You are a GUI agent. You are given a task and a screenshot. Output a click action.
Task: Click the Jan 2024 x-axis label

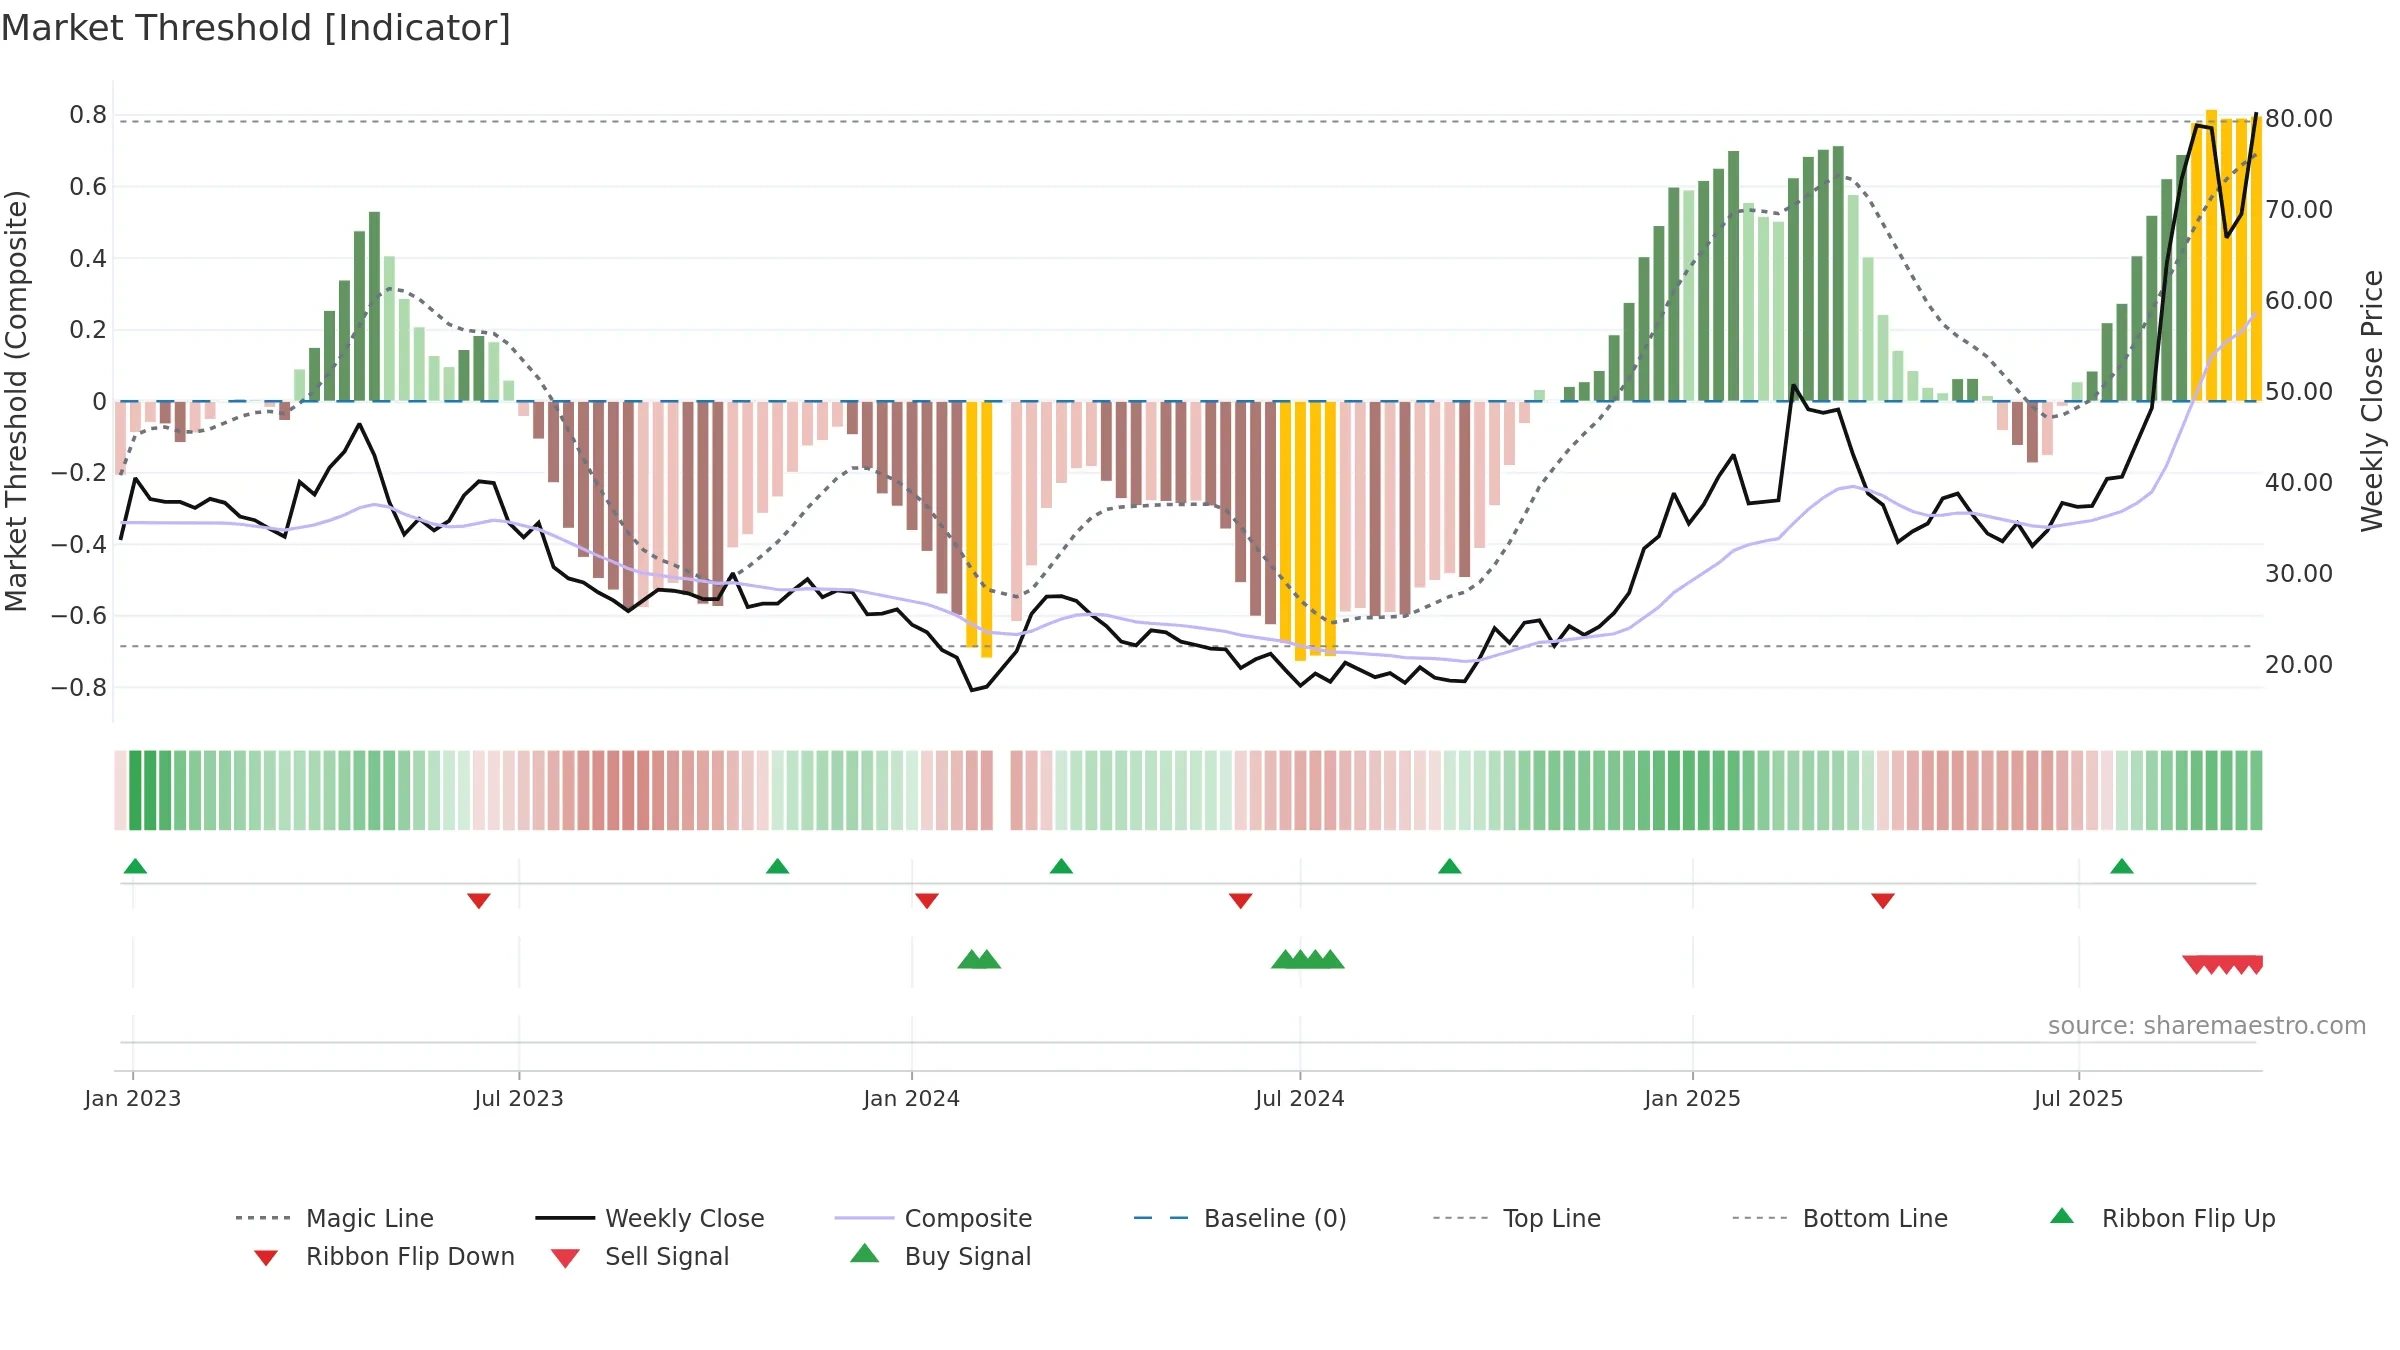(912, 1099)
